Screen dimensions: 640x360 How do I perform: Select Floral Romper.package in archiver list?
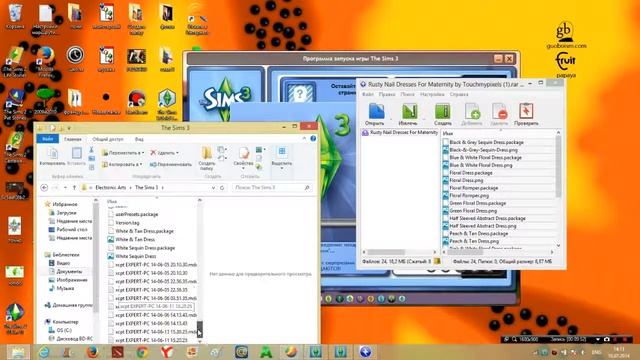pyautogui.click(x=473, y=188)
